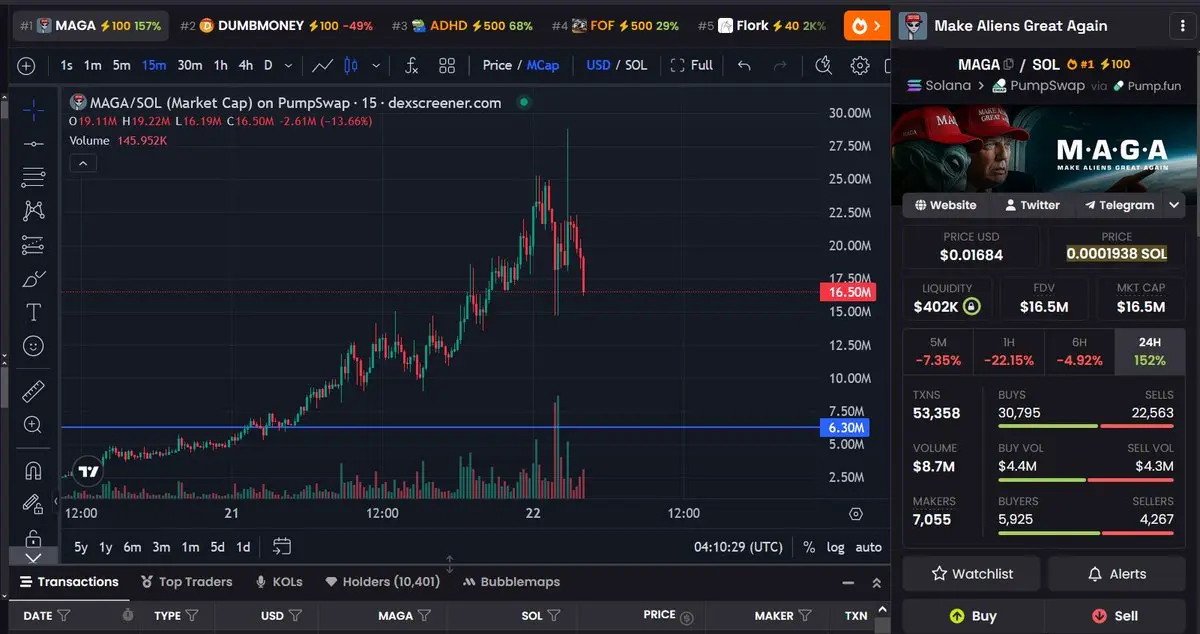Toggle log scale on chart

click(835, 547)
